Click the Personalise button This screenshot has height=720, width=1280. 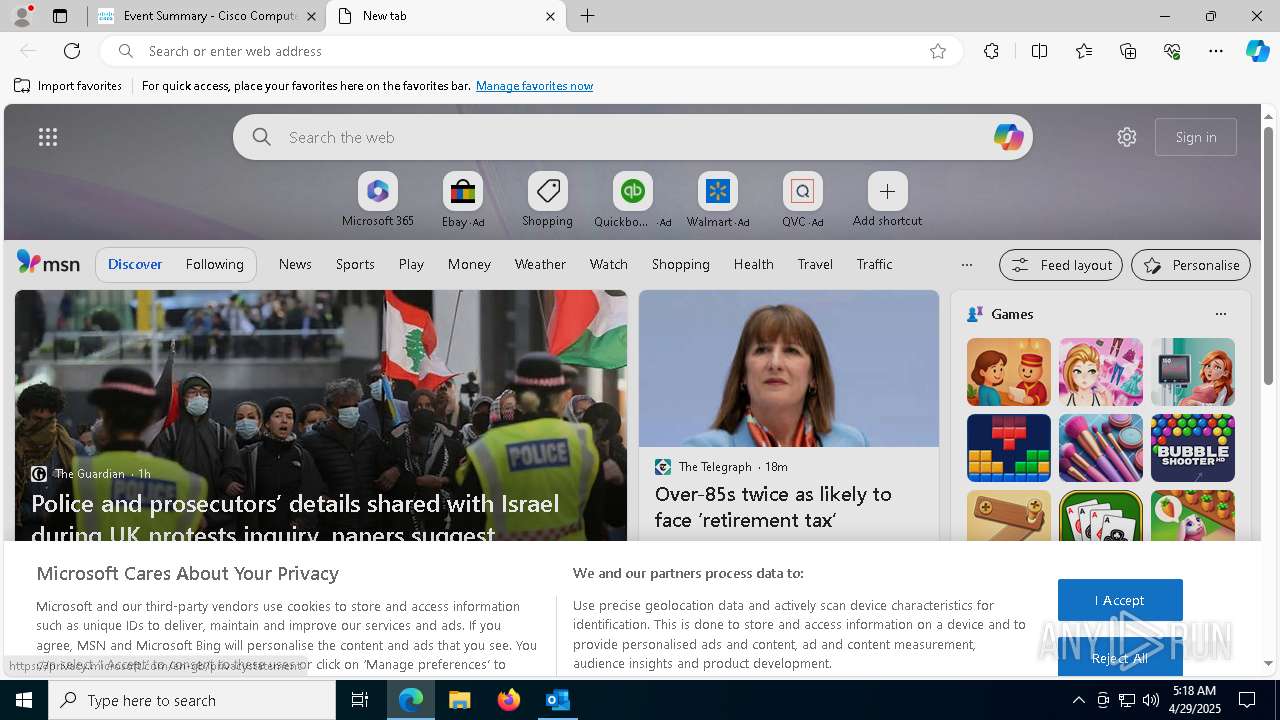point(1191,265)
